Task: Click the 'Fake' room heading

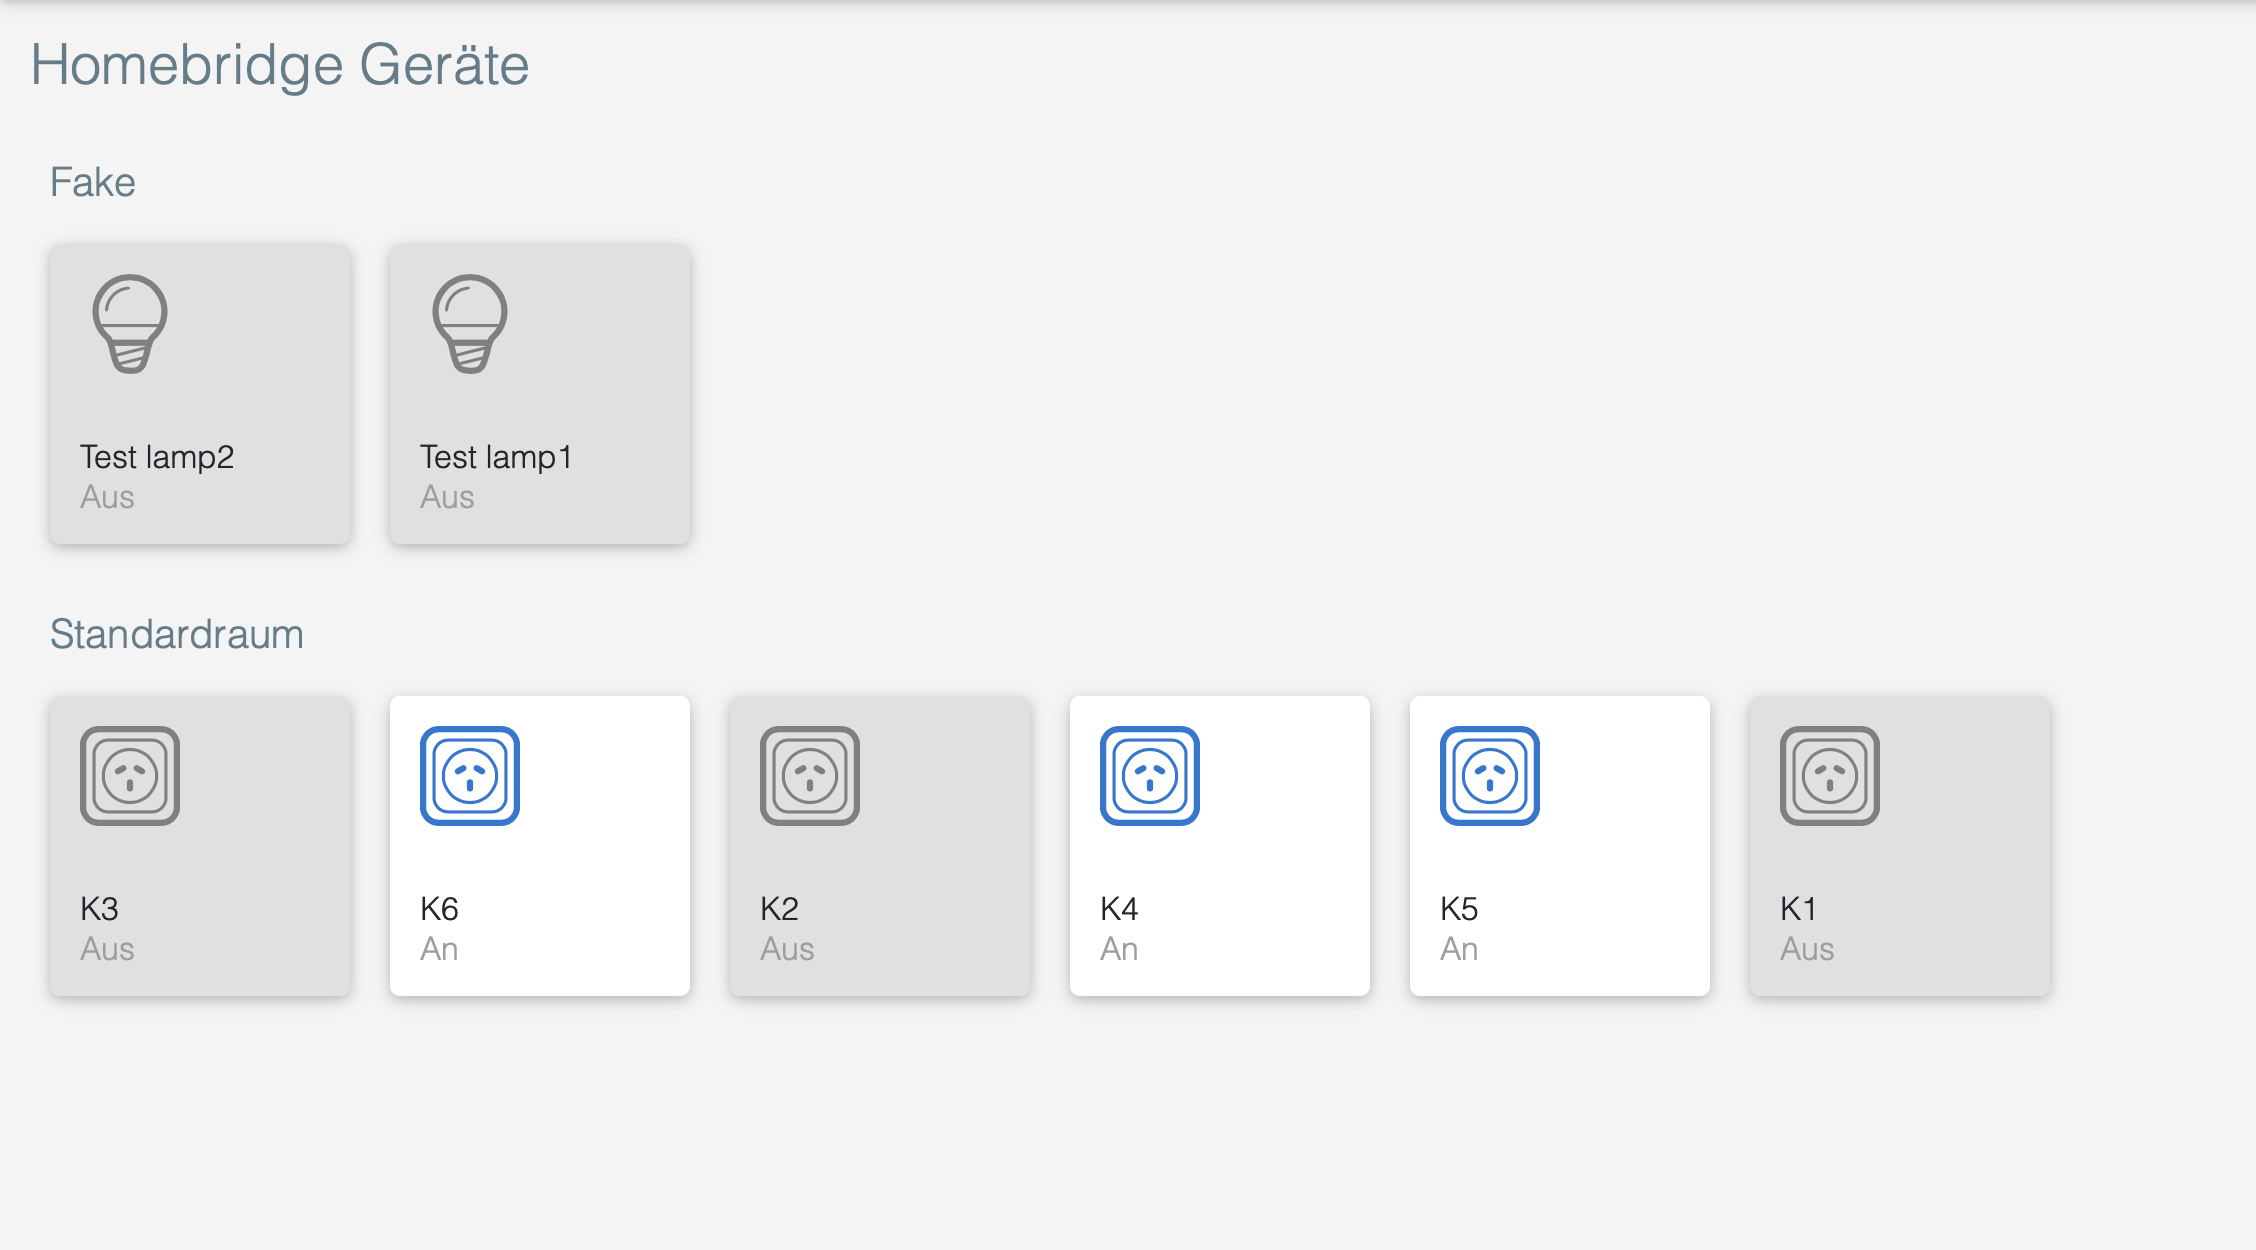Action: (x=93, y=182)
